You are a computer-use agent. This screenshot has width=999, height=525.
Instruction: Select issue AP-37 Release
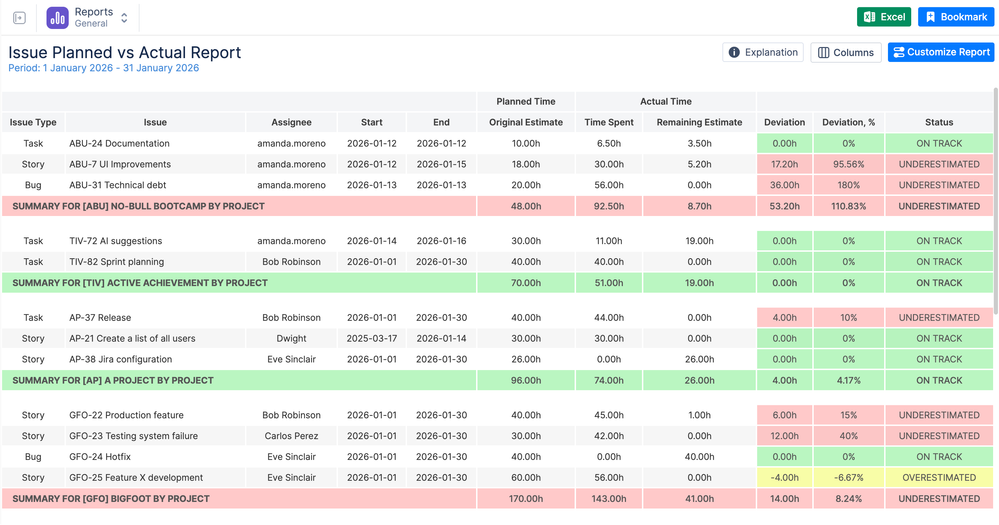(100, 317)
